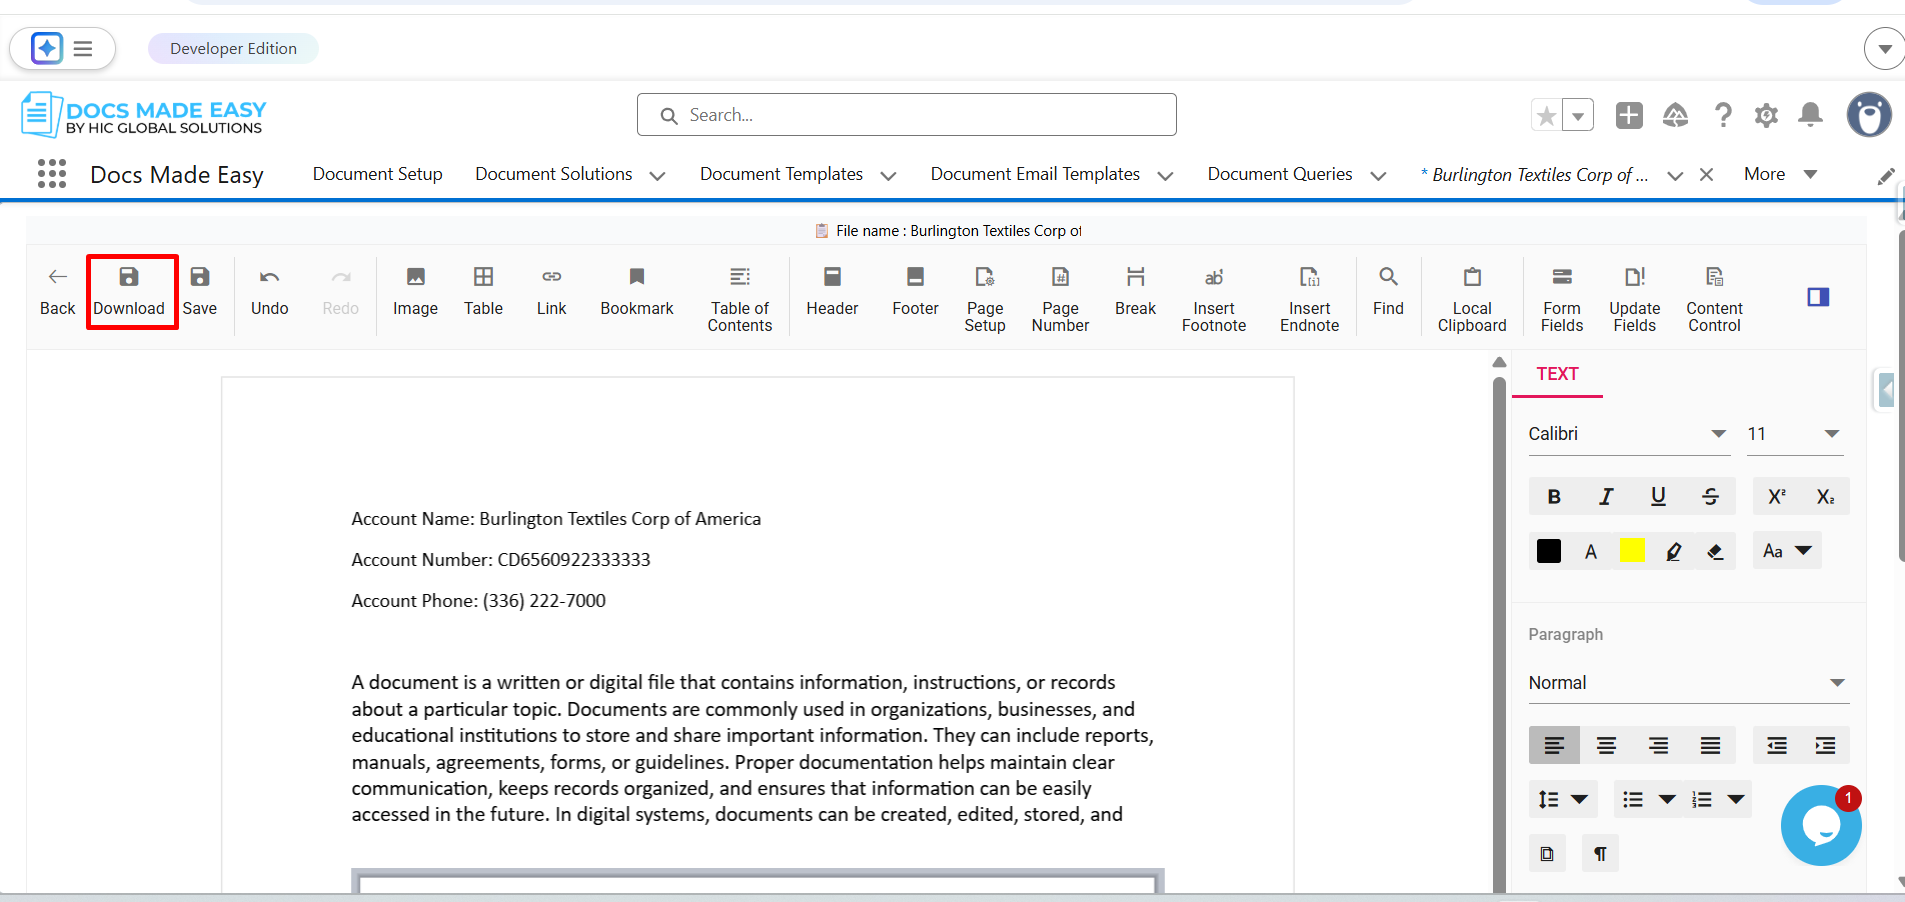1905x902 pixels.
Task: Open Form Fields options
Action: pyautogui.click(x=1562, y=299)
